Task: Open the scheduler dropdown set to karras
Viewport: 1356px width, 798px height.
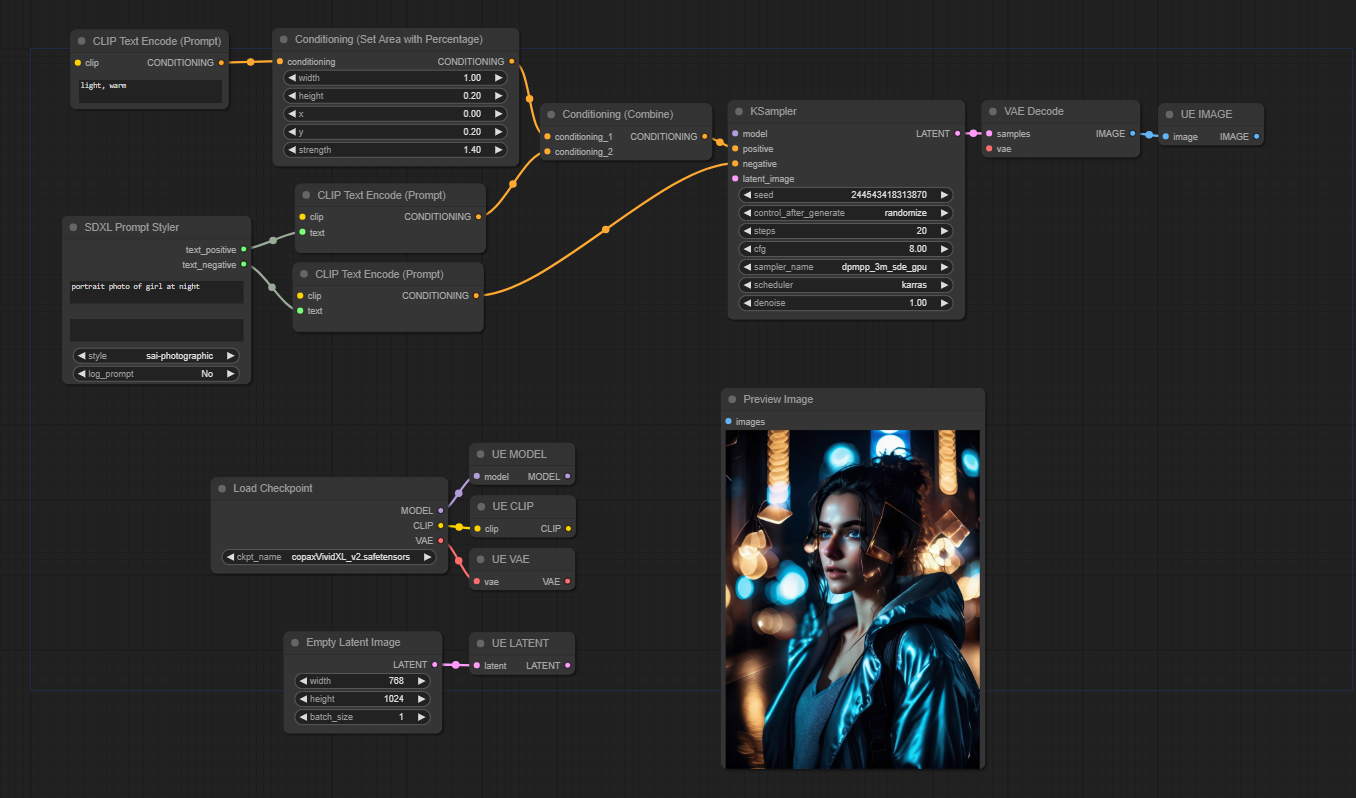Action: pyautogui.click(x=845, y=285)
